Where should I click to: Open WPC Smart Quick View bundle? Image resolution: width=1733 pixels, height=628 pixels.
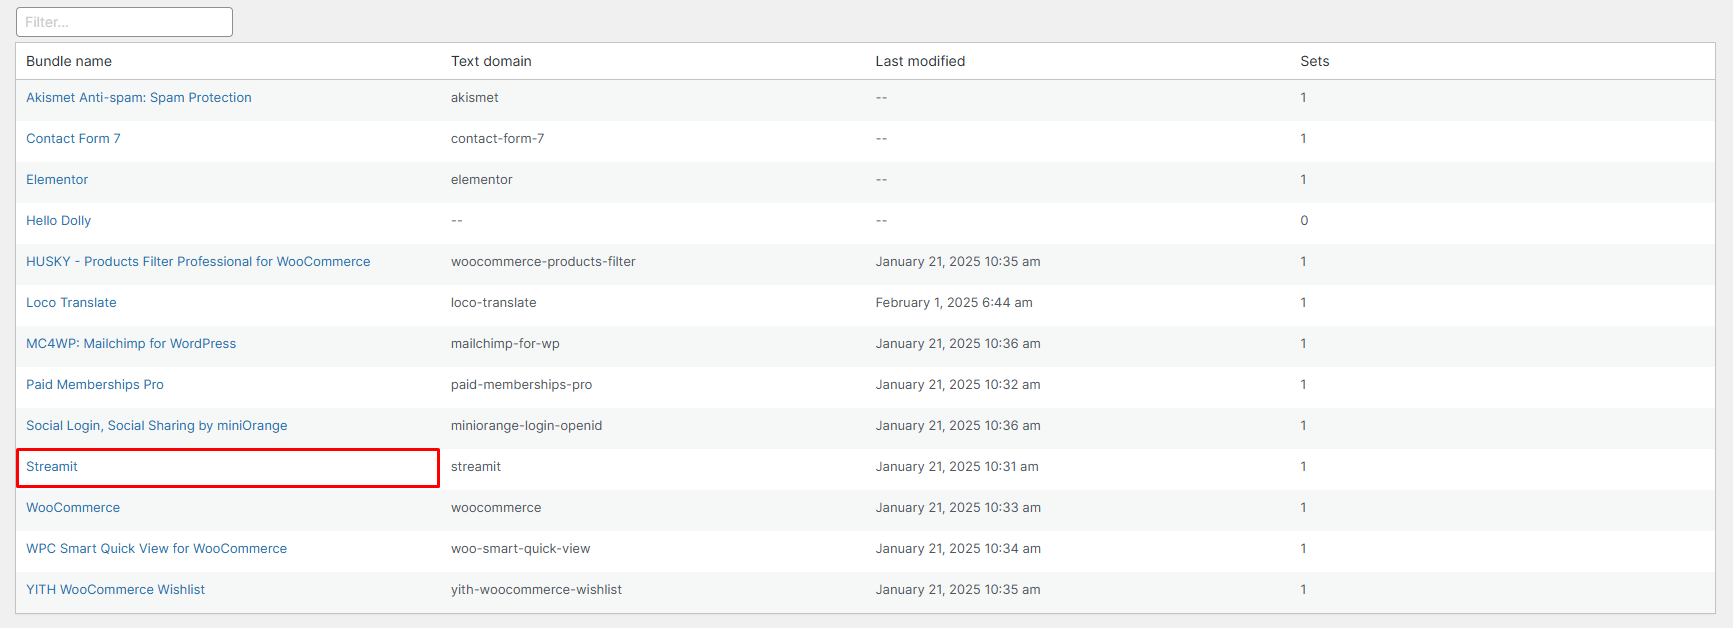click(156, 548)
